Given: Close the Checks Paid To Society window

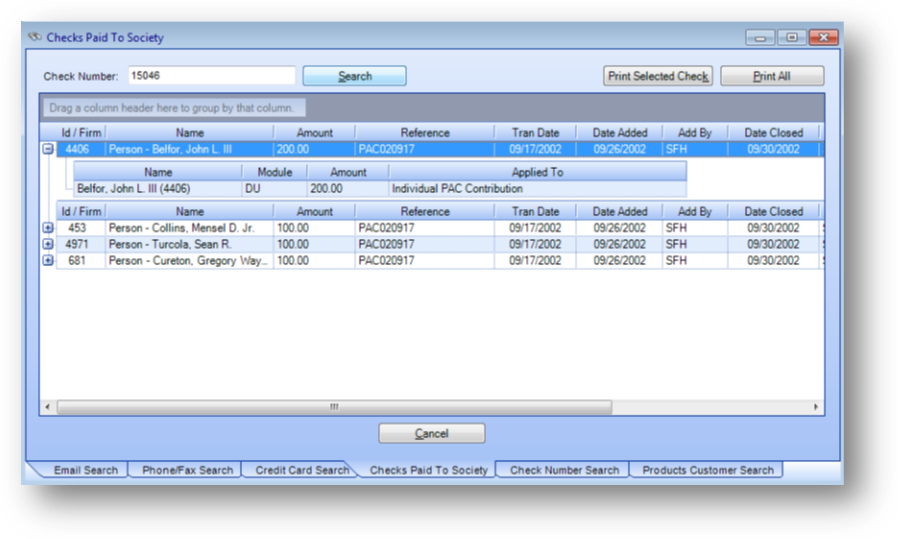Looking at the screenshot, I should (824, 37).
